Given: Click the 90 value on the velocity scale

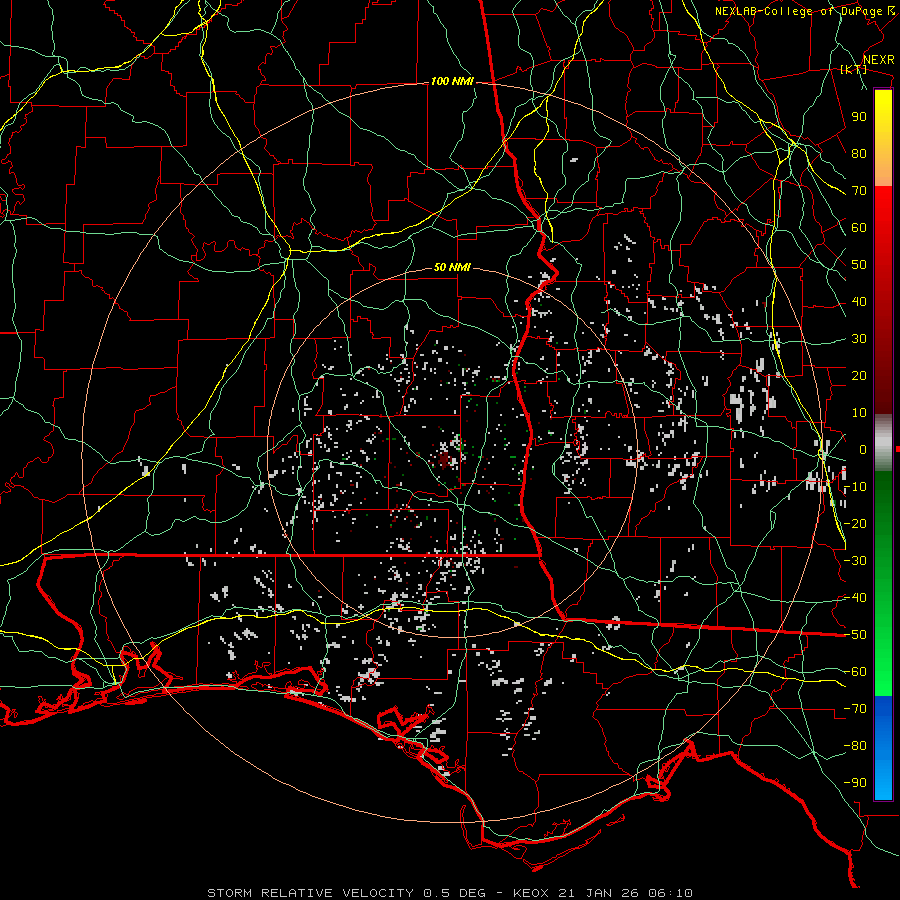Looking at the screenshot, I should pyautogui.click(x=859, y=117).
